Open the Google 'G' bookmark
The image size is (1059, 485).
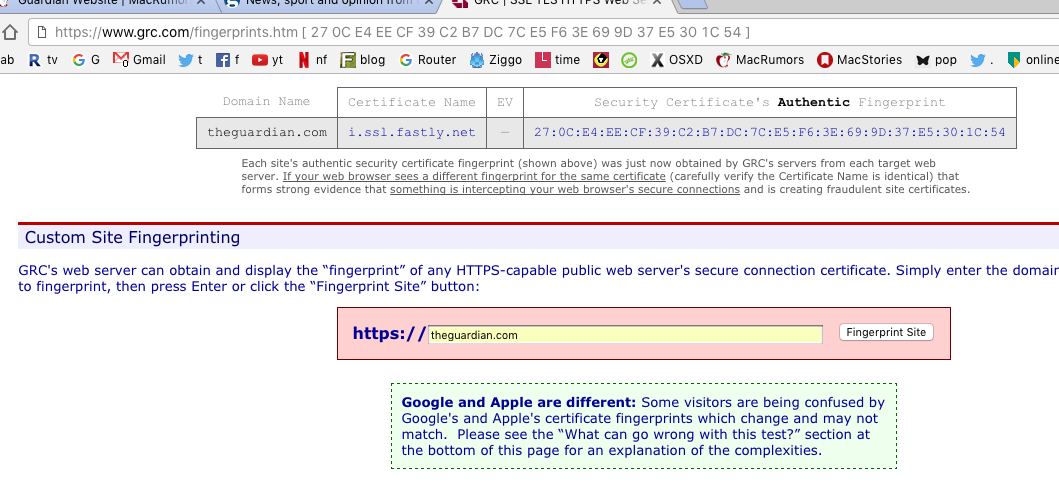[86, 60]
